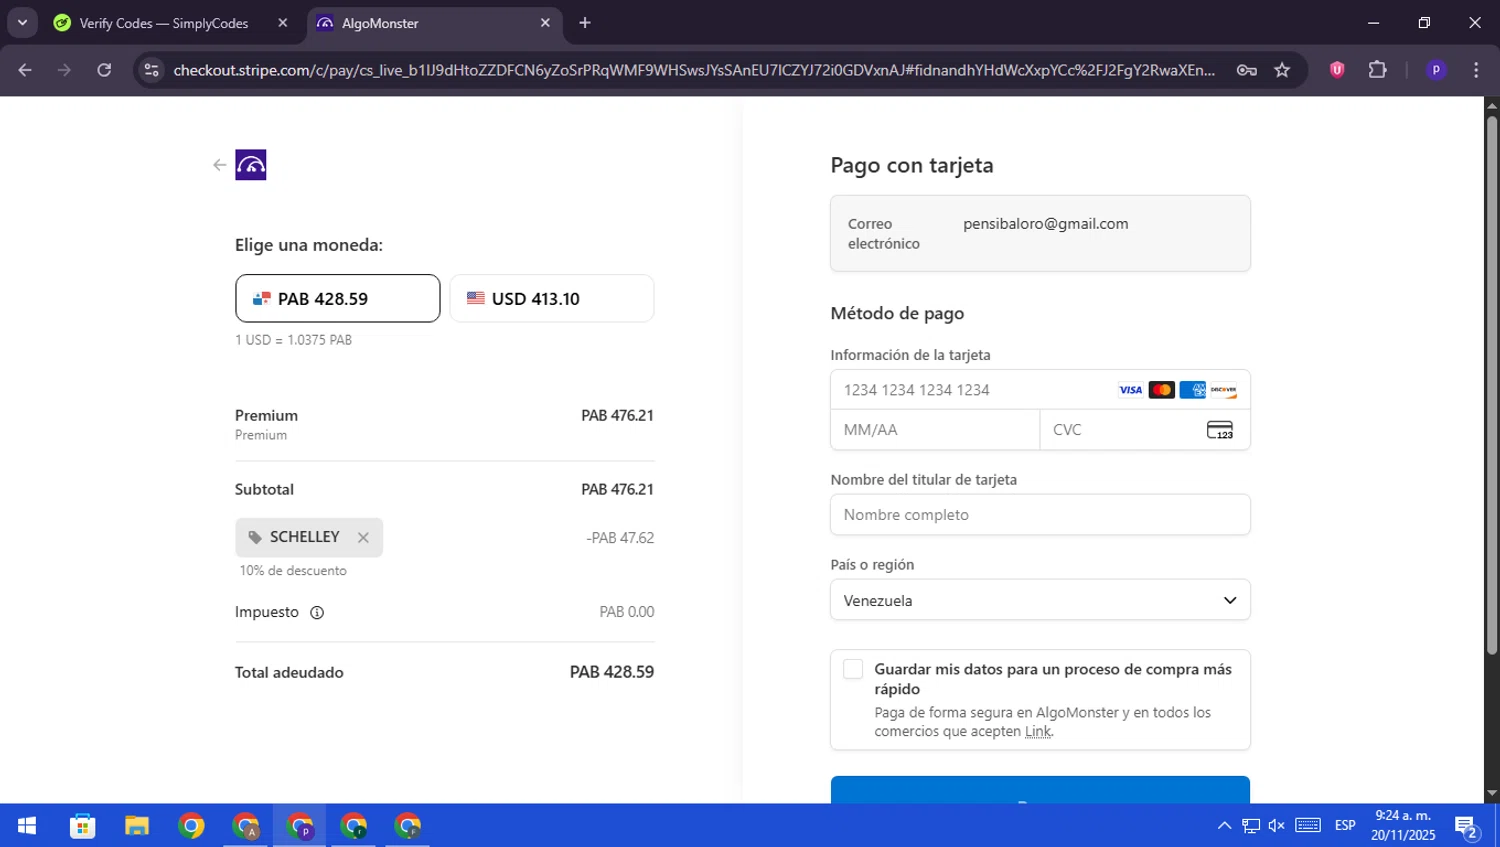Screen dimensions: 1500x847
Task: Open the Link hyperlink
Action: point(1038,731)
